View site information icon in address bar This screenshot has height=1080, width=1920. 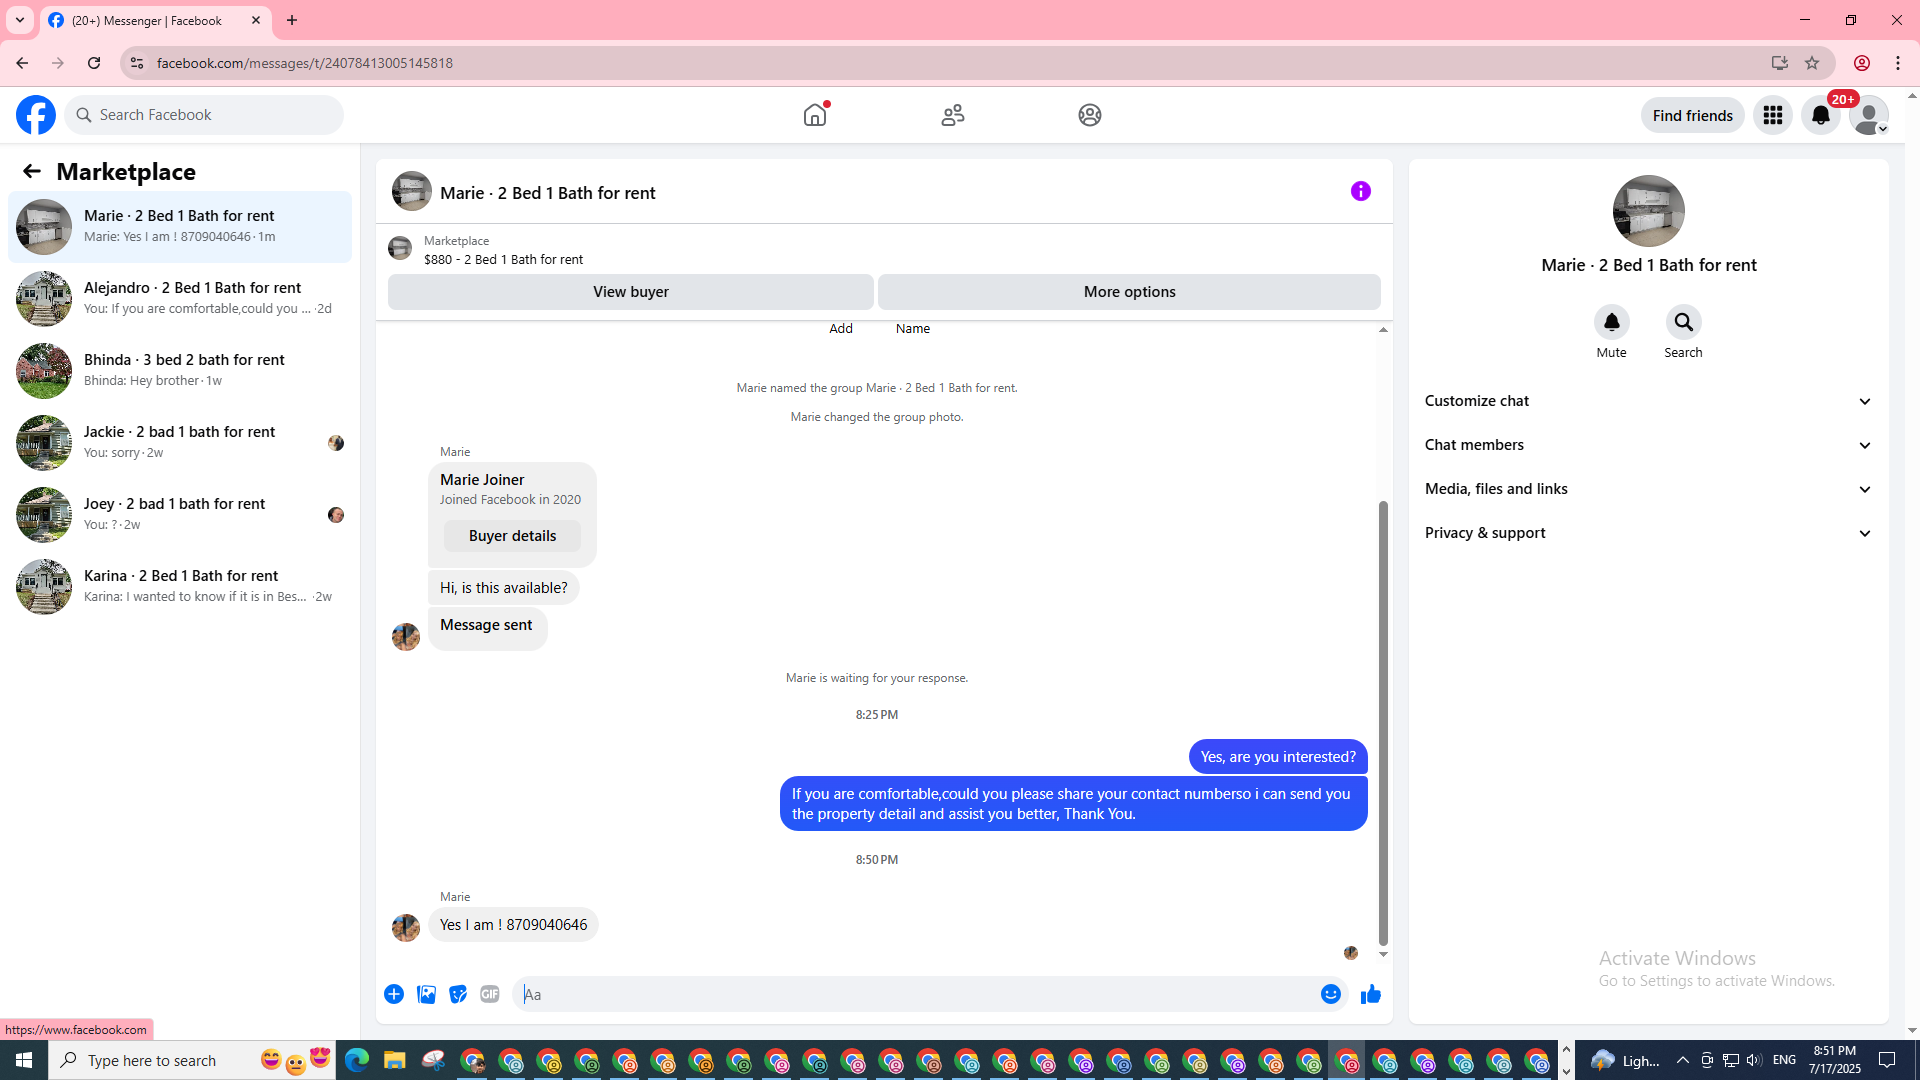pos(137,63)
